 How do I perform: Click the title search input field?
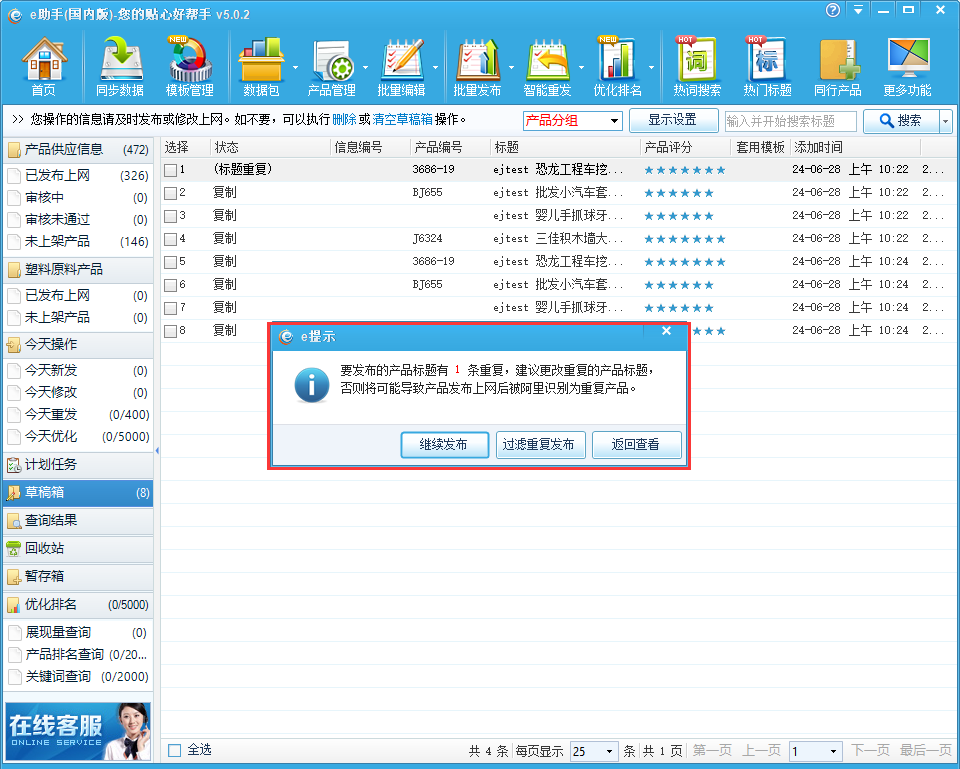point(790,121)
